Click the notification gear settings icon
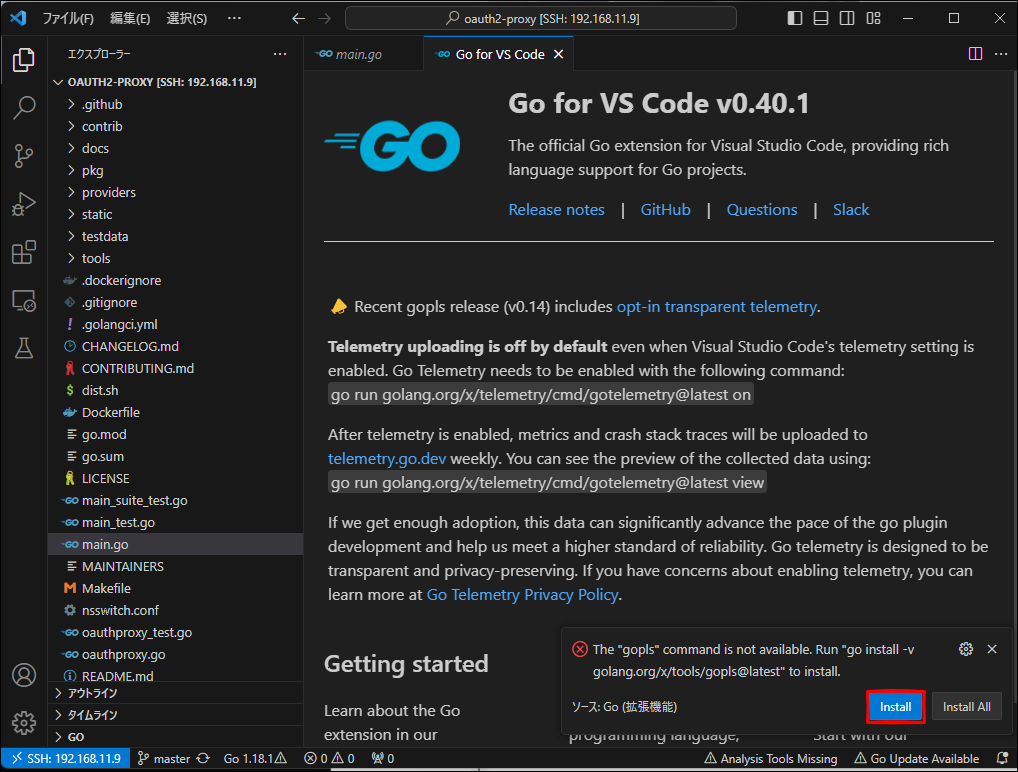Screen dimensions: 1018x772 click(965, 649)
